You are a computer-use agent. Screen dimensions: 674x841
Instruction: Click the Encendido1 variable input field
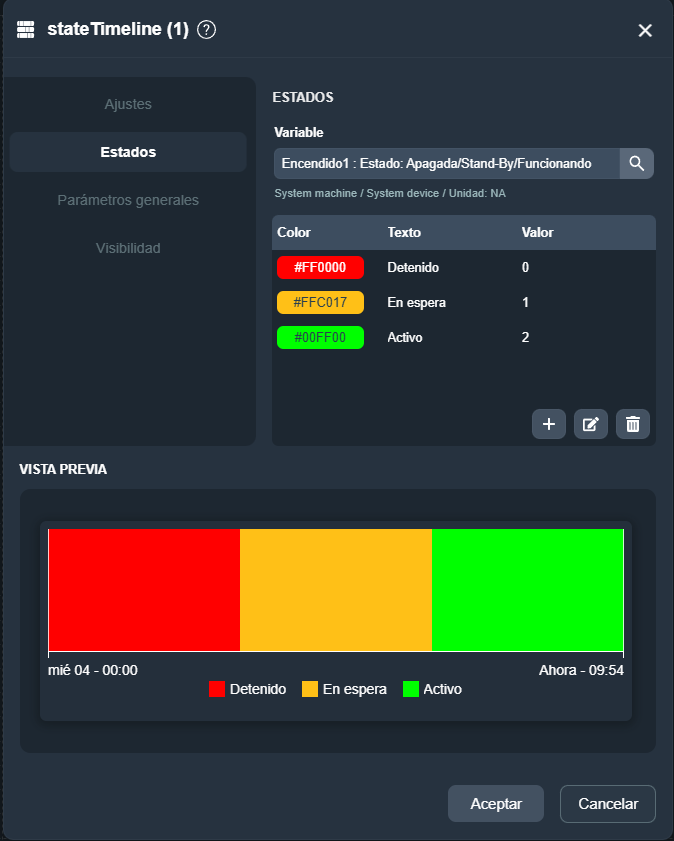(x=446, y=163)
